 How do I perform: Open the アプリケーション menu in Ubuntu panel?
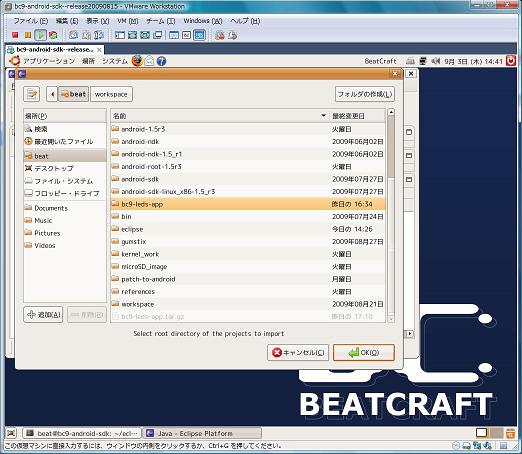pyautogui.click(x=49, y=61)
